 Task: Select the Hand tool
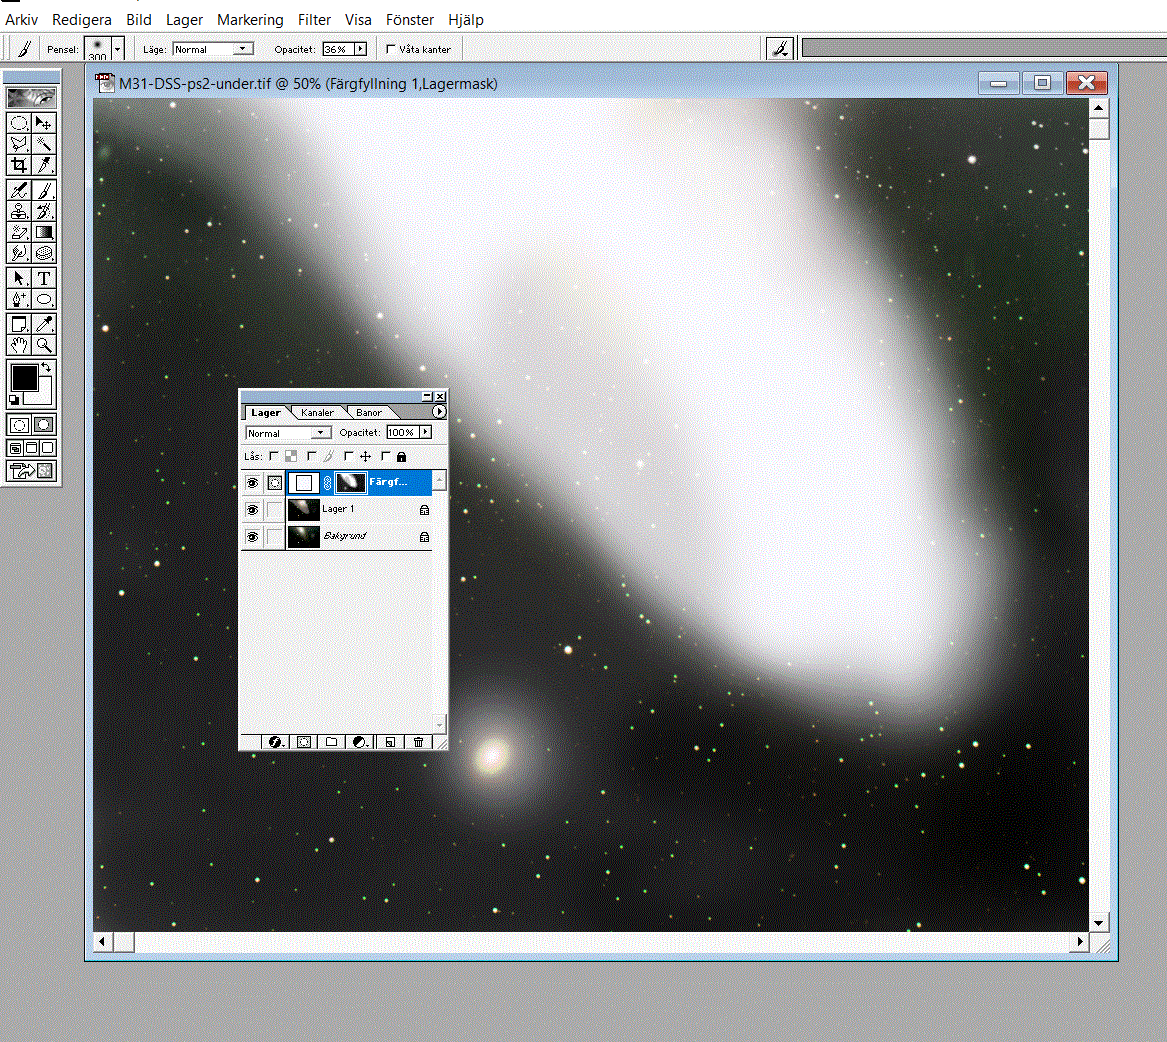click(19, 345)
